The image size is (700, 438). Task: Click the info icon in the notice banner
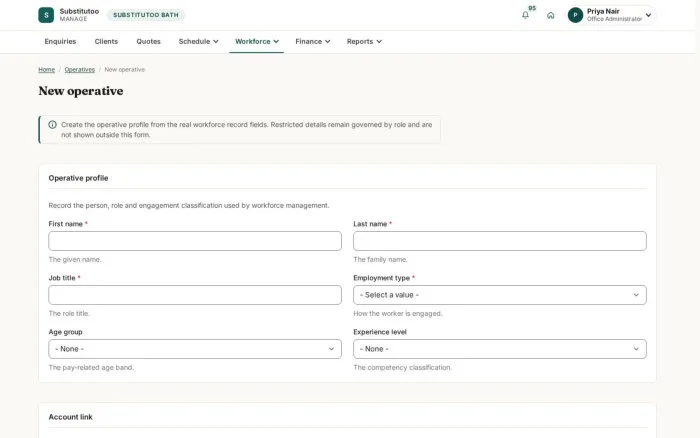tap(52, 125)
